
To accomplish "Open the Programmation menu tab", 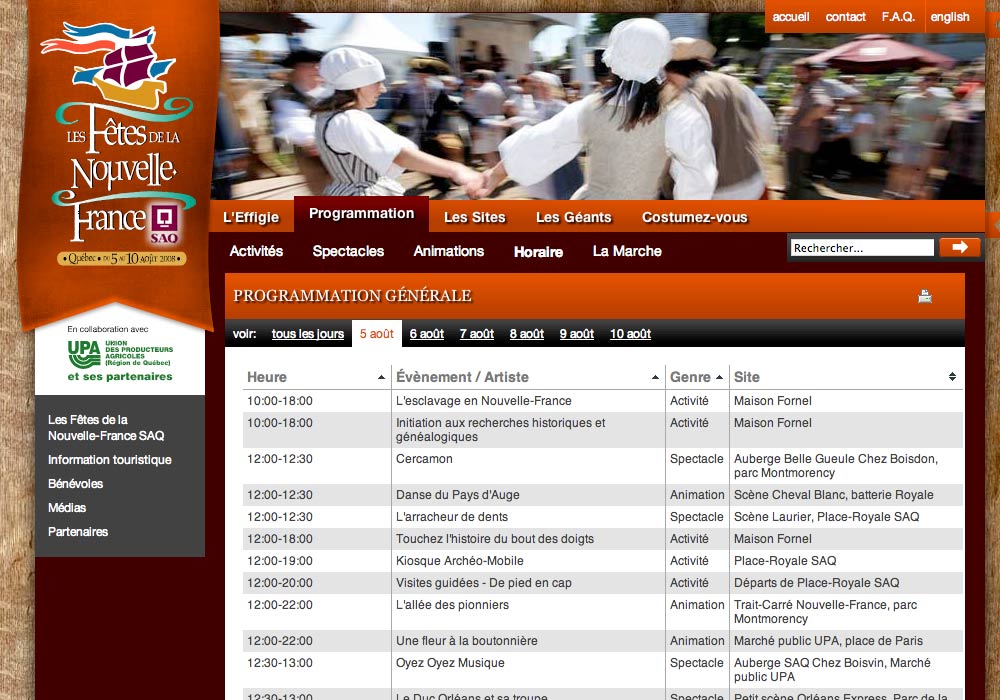I will coord(361,214).
